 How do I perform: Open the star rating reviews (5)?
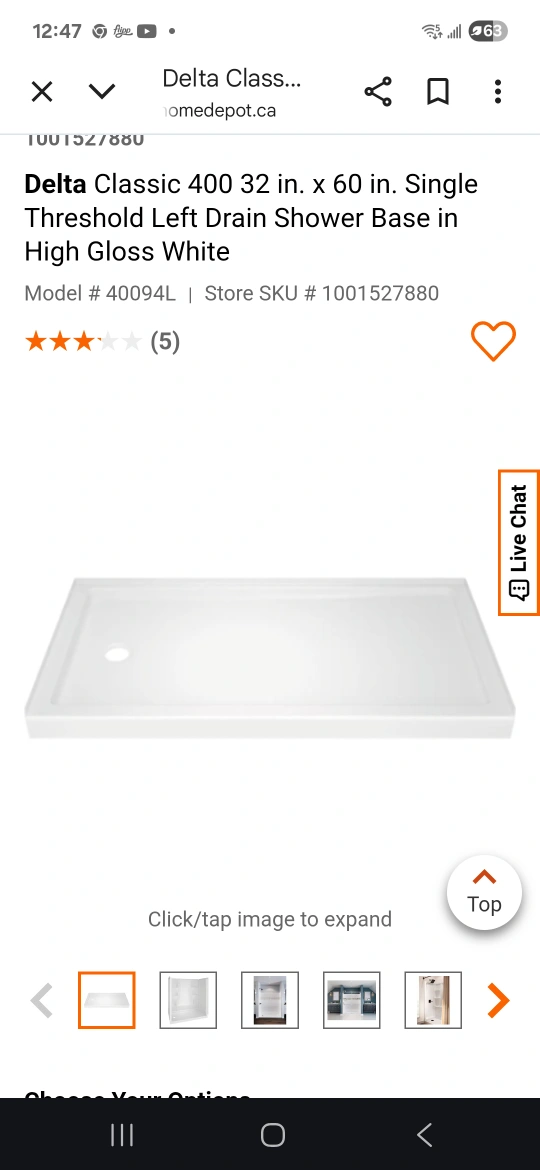pos(102,342)
